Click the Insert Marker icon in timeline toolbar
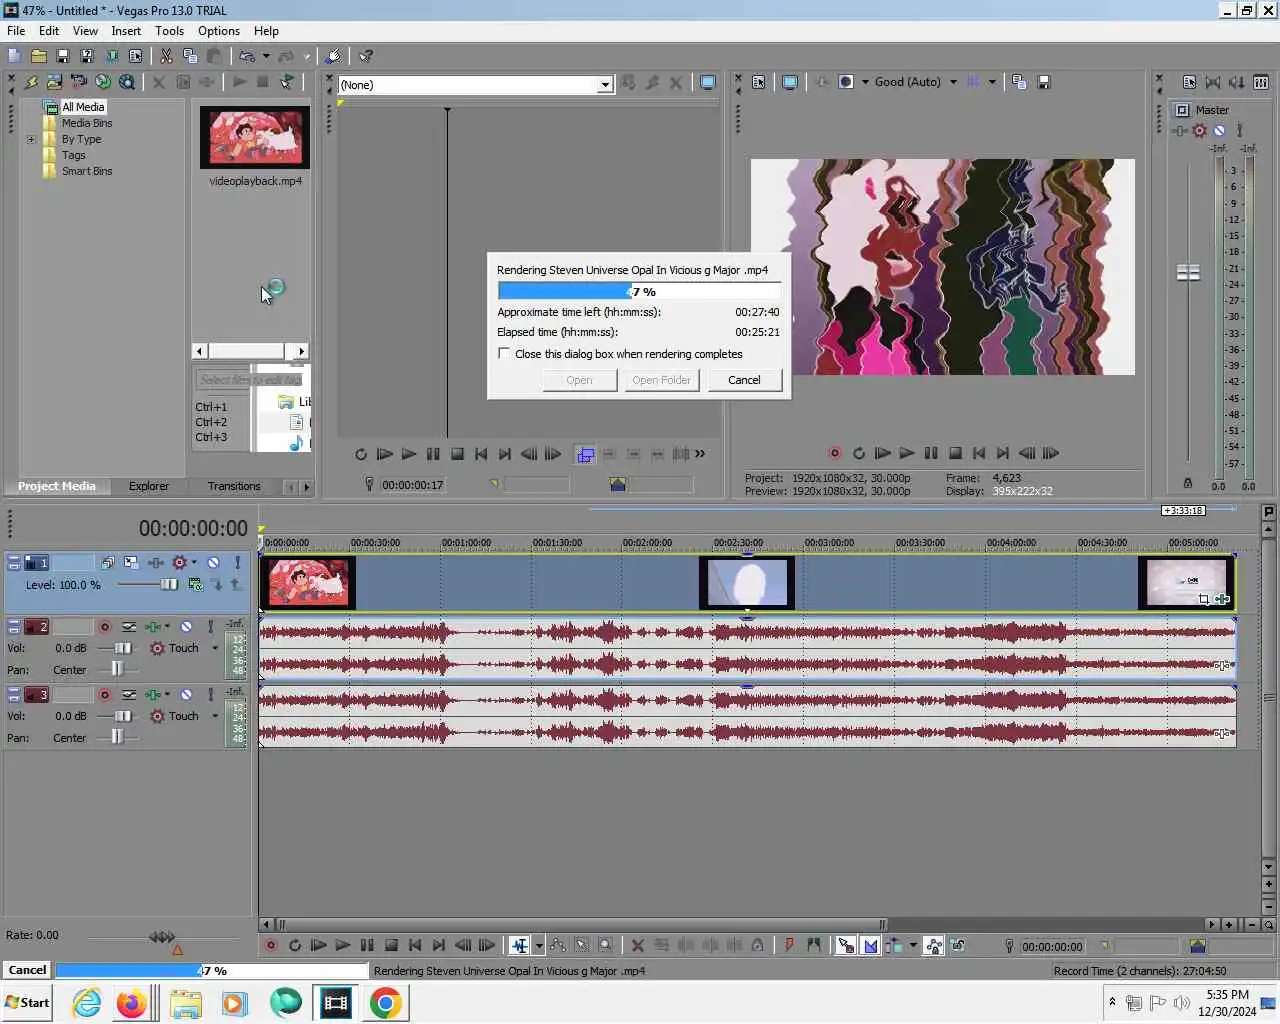 [x=789, y=945]
